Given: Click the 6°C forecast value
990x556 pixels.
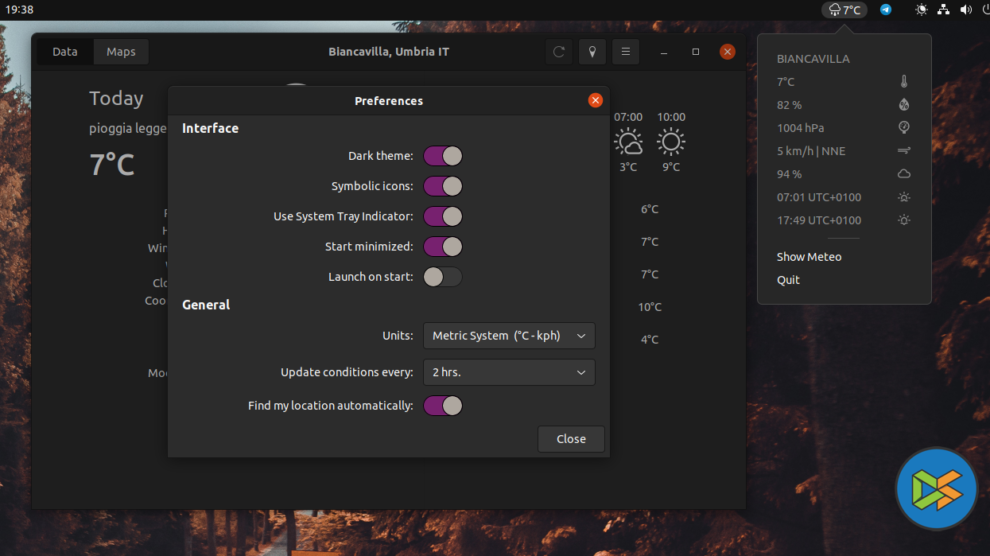Looking at the screenshot, I should (650, 209).
